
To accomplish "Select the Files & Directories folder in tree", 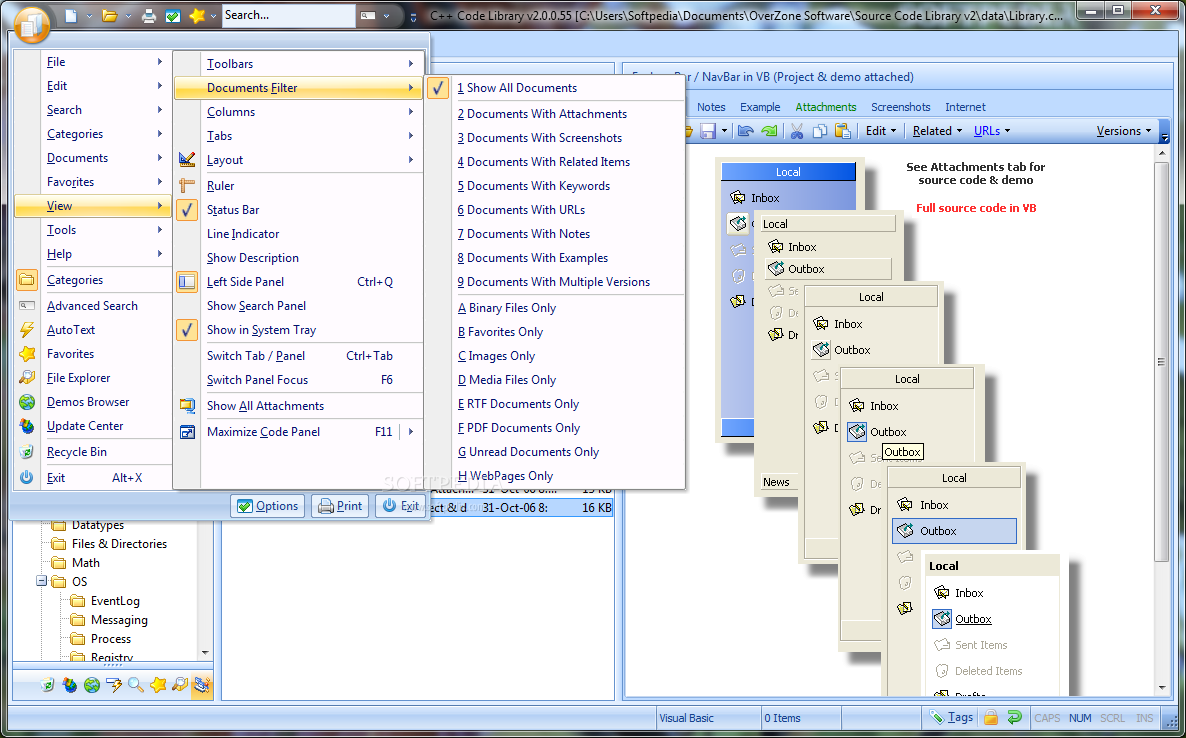I will pyautogui.click(x=119, y=544).
